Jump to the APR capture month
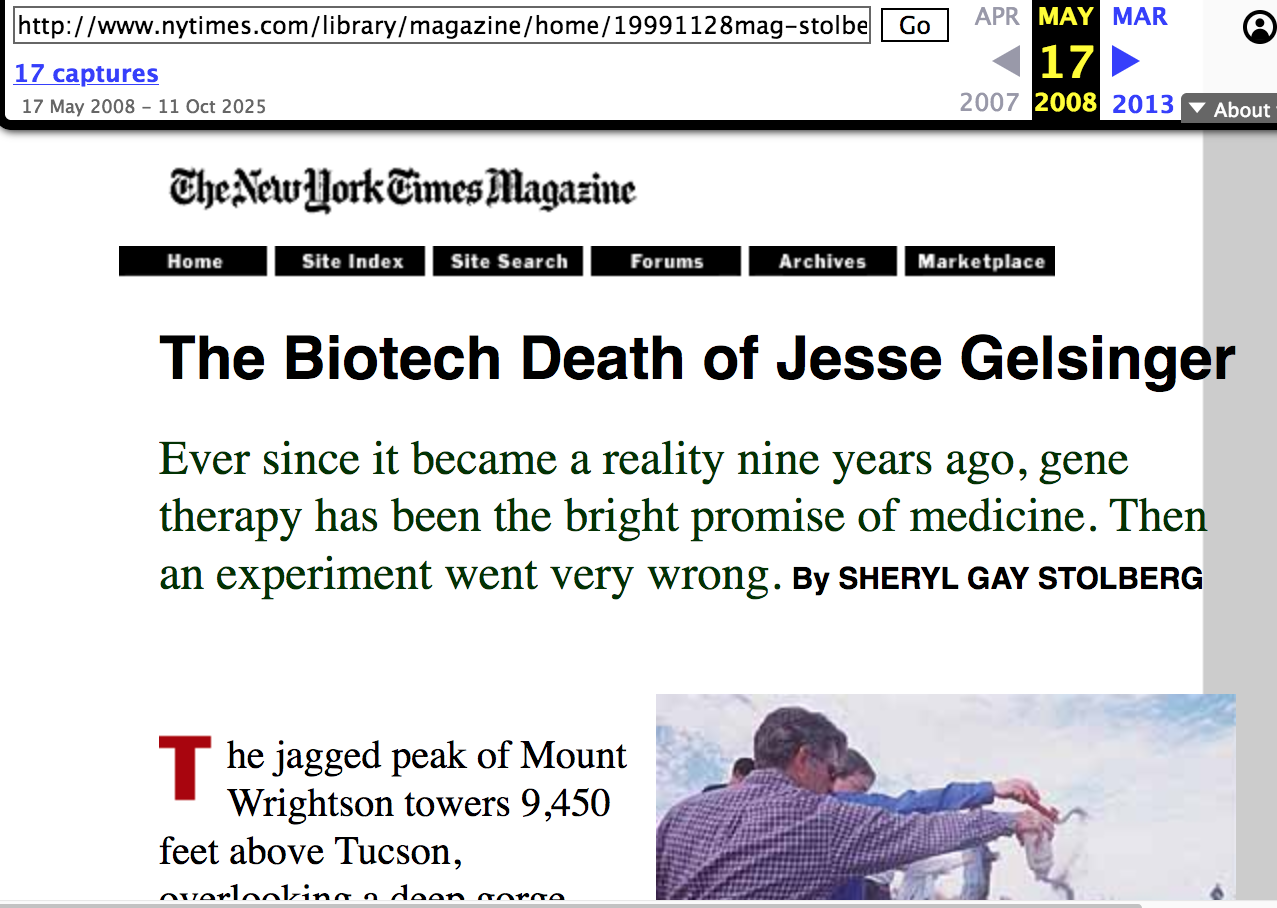The width and height of the screenshot is (1277, 908). coord(997,17)
